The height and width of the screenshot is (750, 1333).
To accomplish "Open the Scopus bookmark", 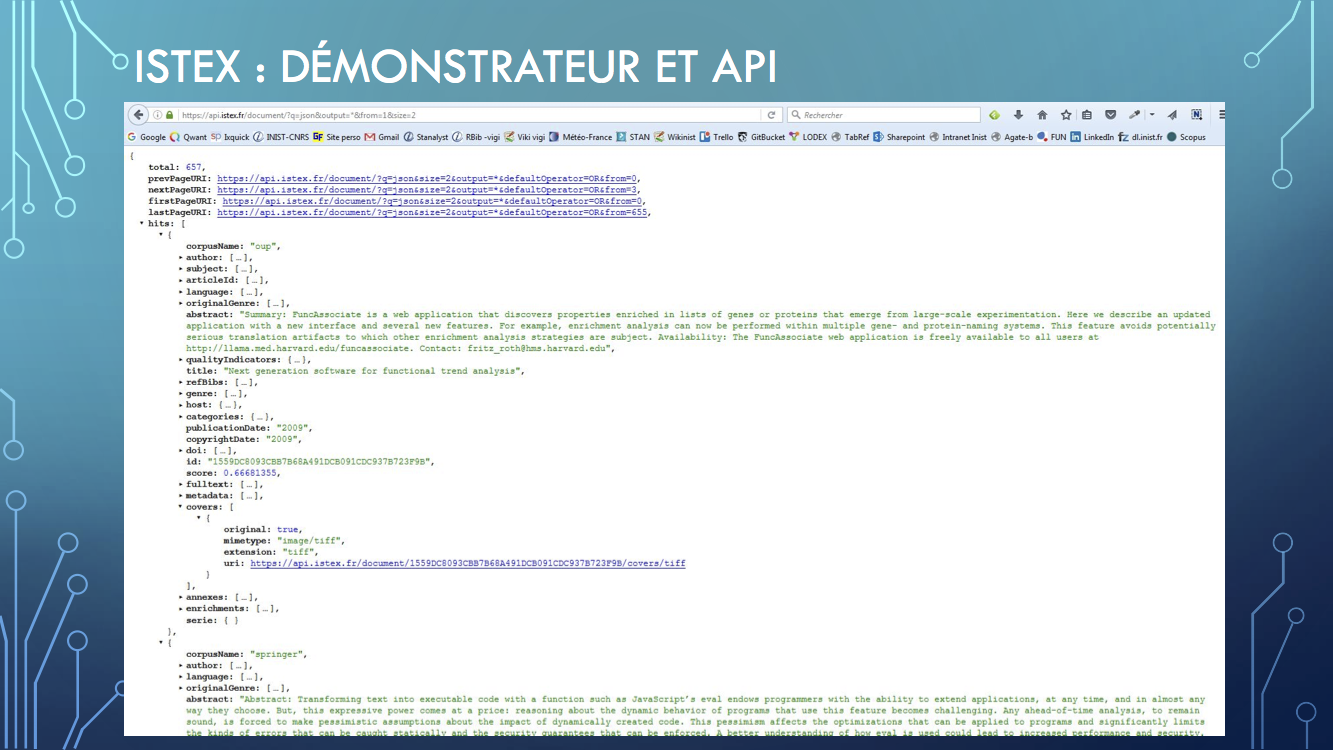I will click(1186, 137).
